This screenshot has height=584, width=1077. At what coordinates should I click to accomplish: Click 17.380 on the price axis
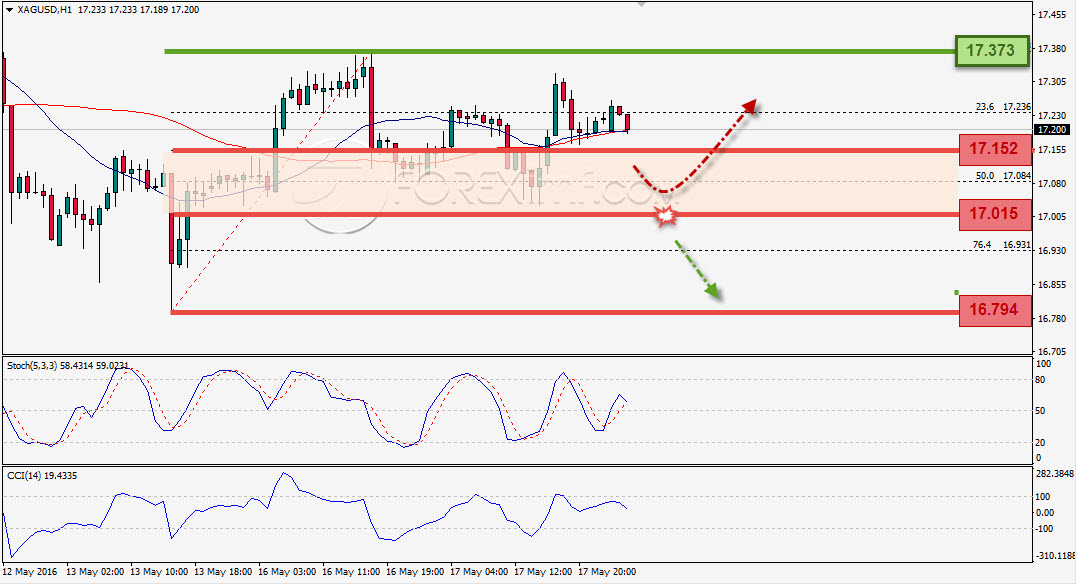[1052, 49]
